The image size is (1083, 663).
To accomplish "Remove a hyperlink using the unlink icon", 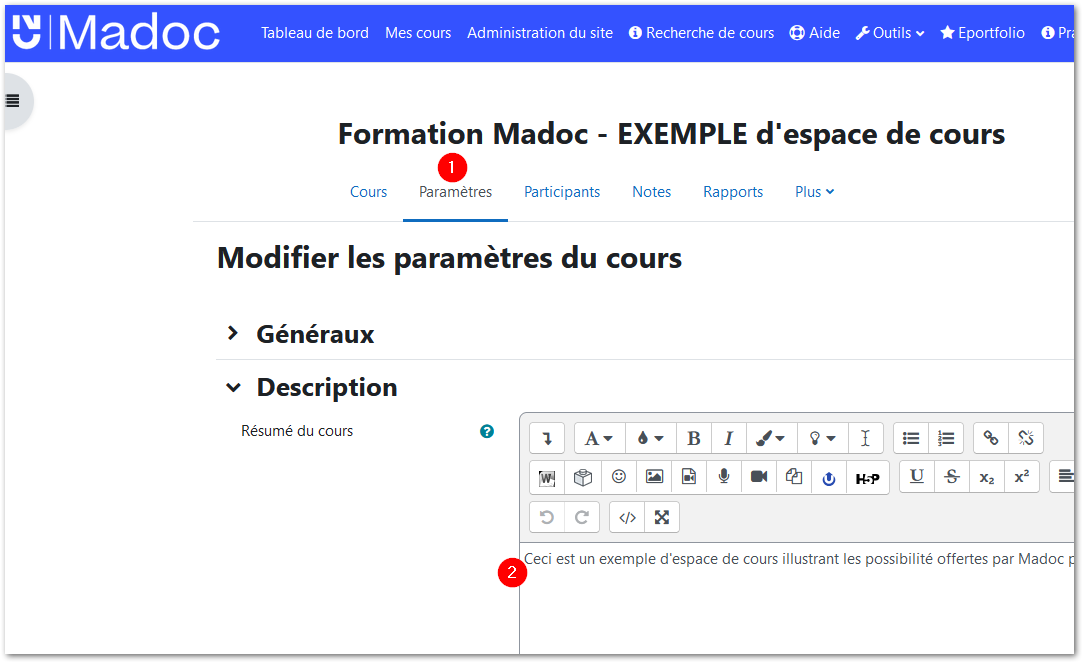I will pos(1025,438).
